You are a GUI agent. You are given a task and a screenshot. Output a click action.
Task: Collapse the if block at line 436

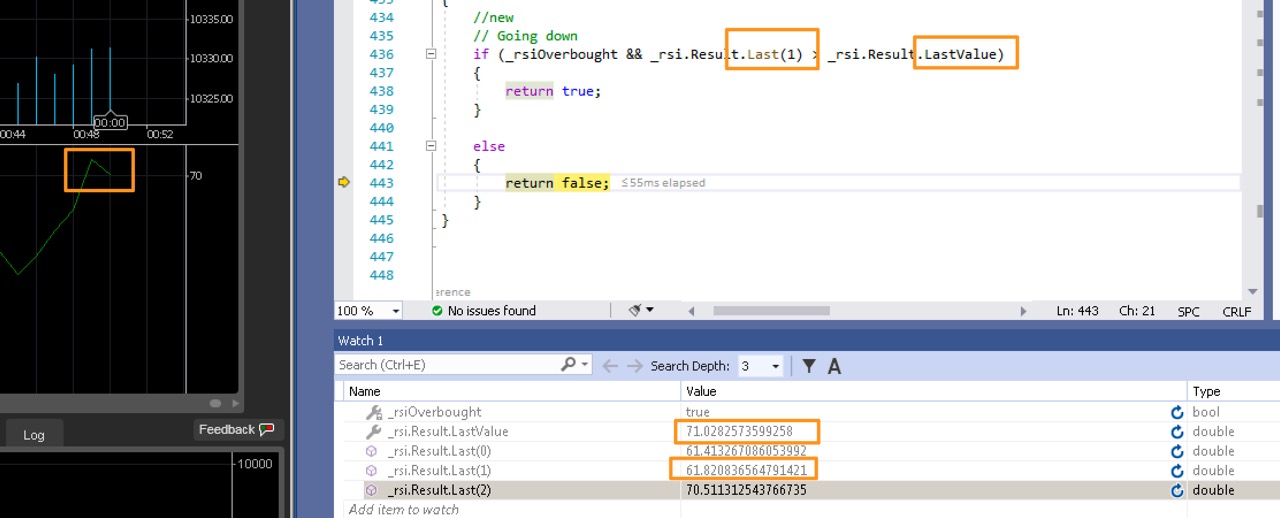coord(431,54)
